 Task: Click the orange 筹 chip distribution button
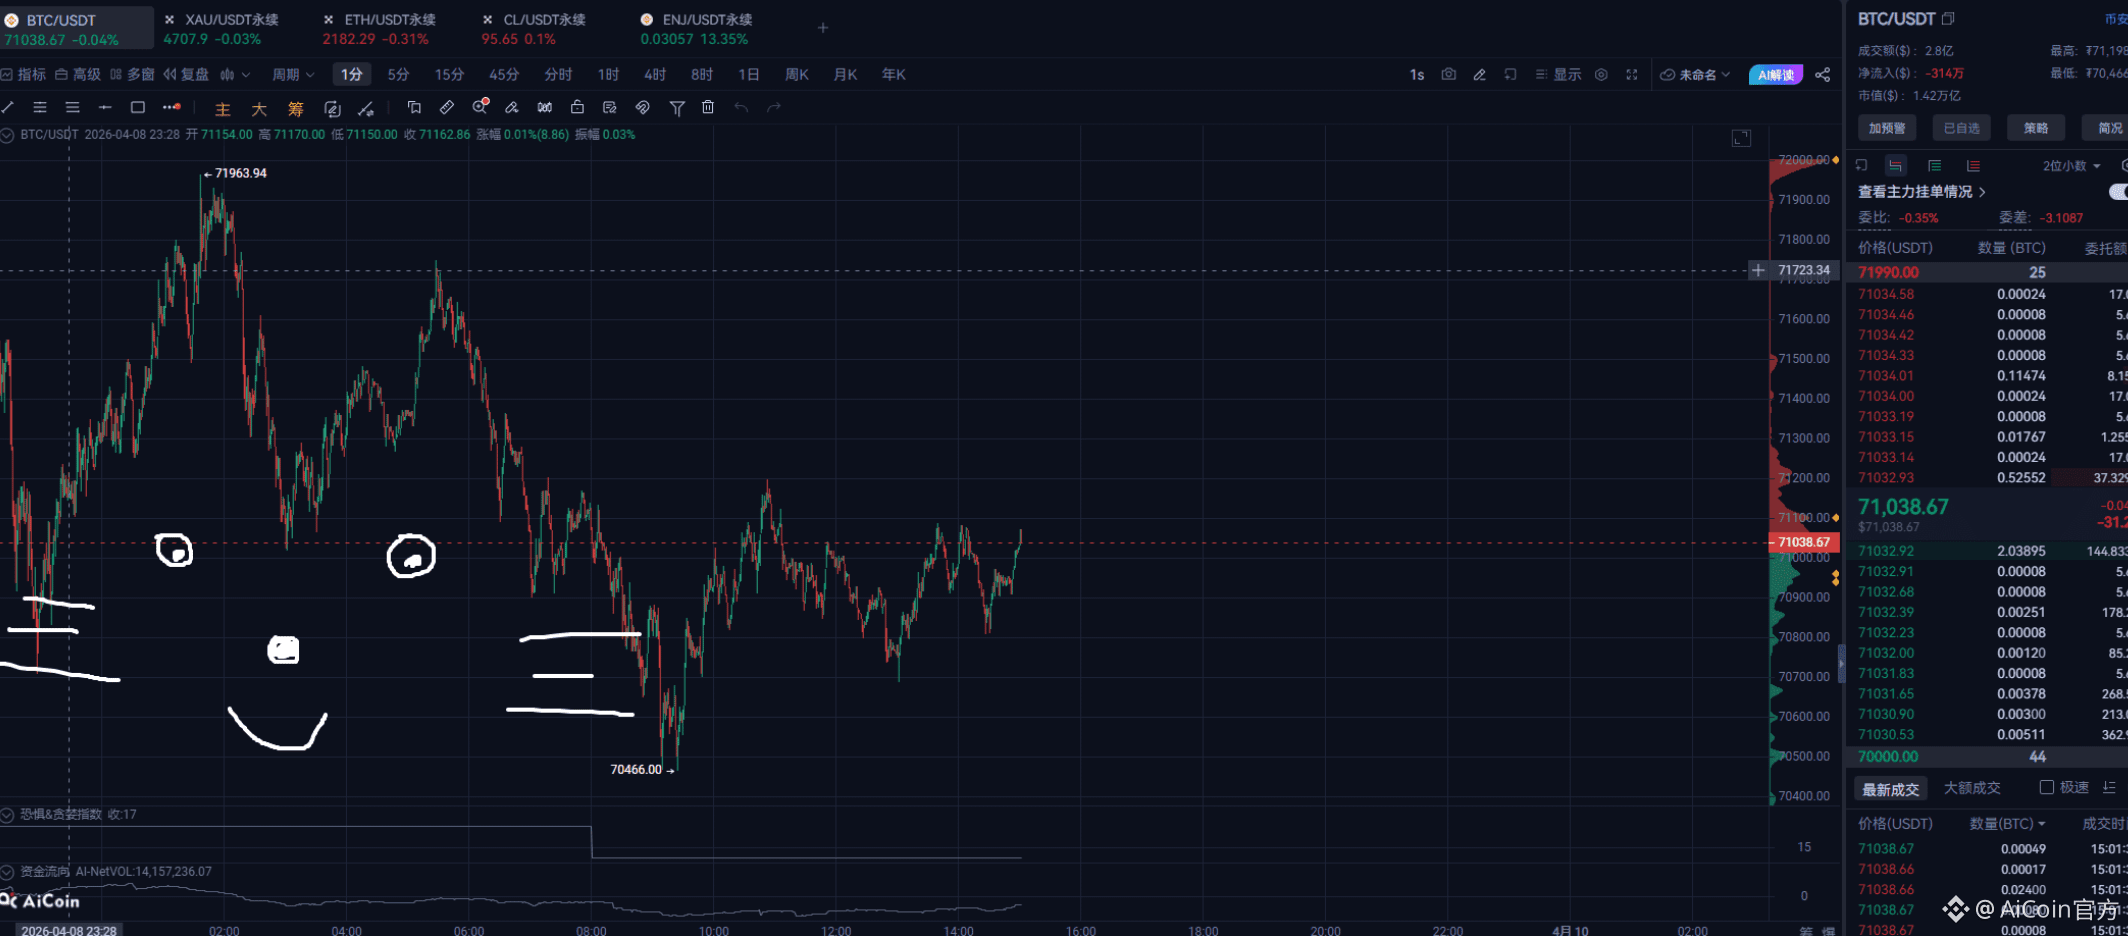pyautogui.click(x=295, y=108)
